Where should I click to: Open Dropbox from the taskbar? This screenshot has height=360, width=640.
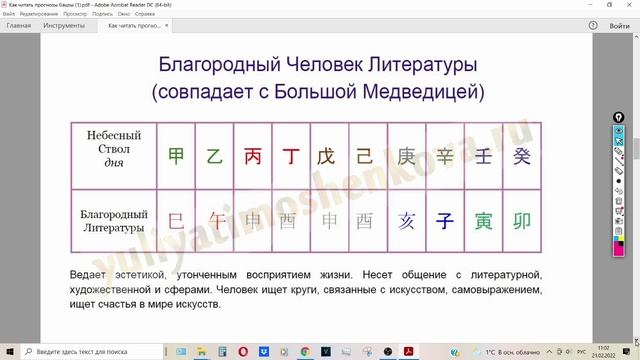pyautogui.click(x=264, y=351)
